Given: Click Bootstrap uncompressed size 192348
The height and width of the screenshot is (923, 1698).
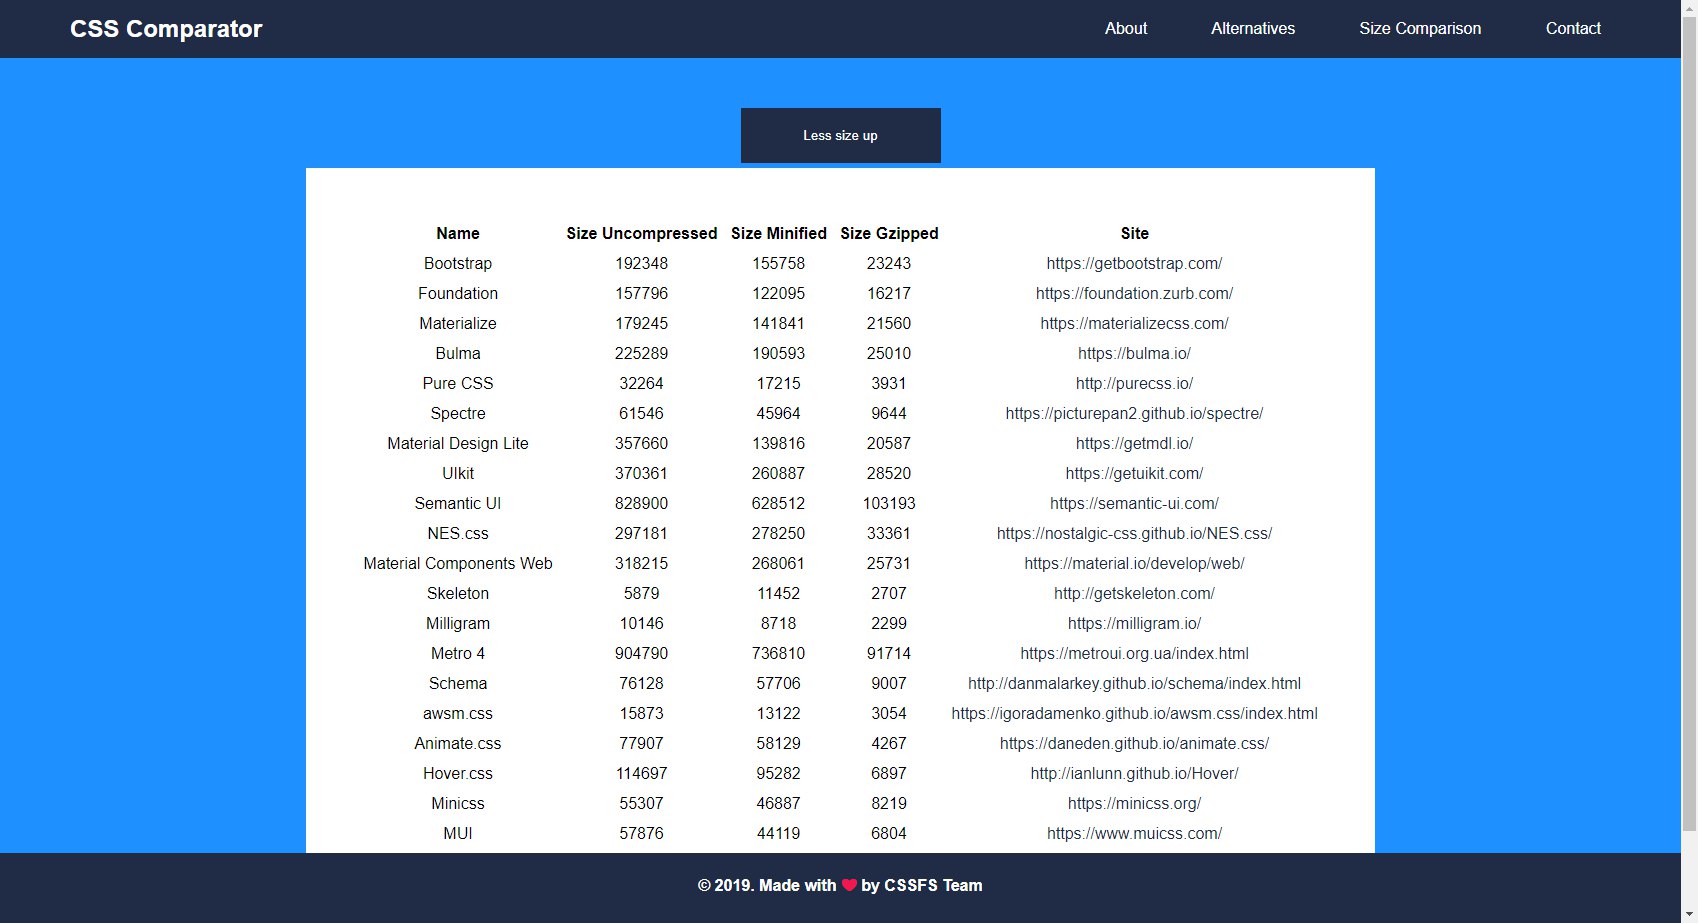Looking at the screenshot, I should (x=641, y=263).
